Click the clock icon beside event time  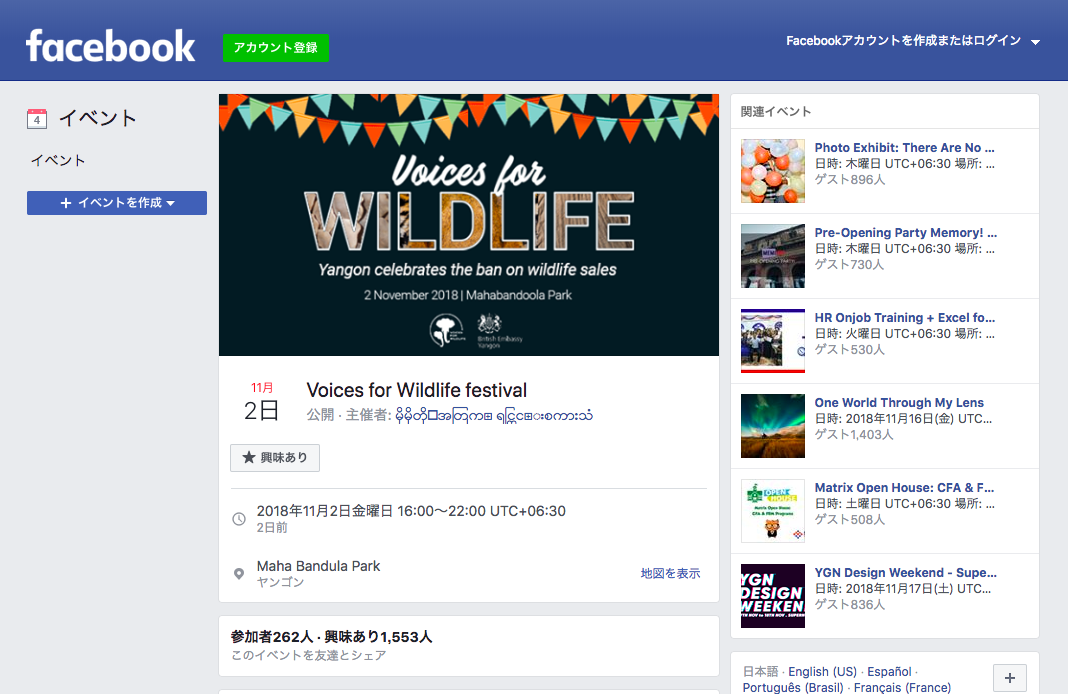tap(239, 519)
